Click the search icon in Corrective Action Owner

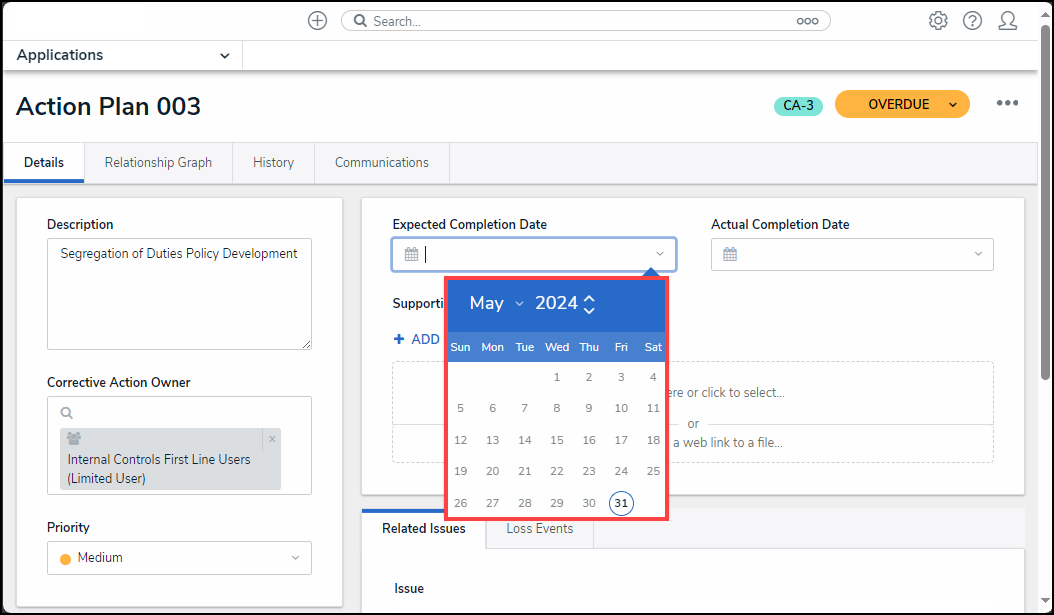pyautogui.click(x=66, y=413)
